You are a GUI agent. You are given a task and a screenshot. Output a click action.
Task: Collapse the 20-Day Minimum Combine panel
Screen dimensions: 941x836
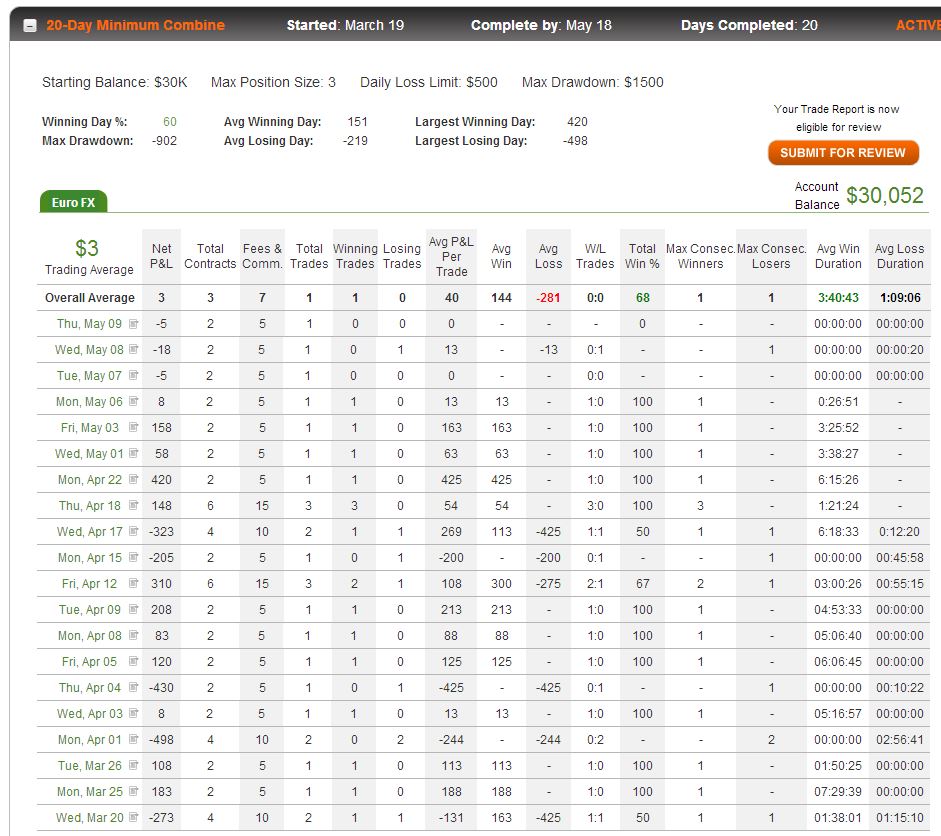click(x=29, y=26)
